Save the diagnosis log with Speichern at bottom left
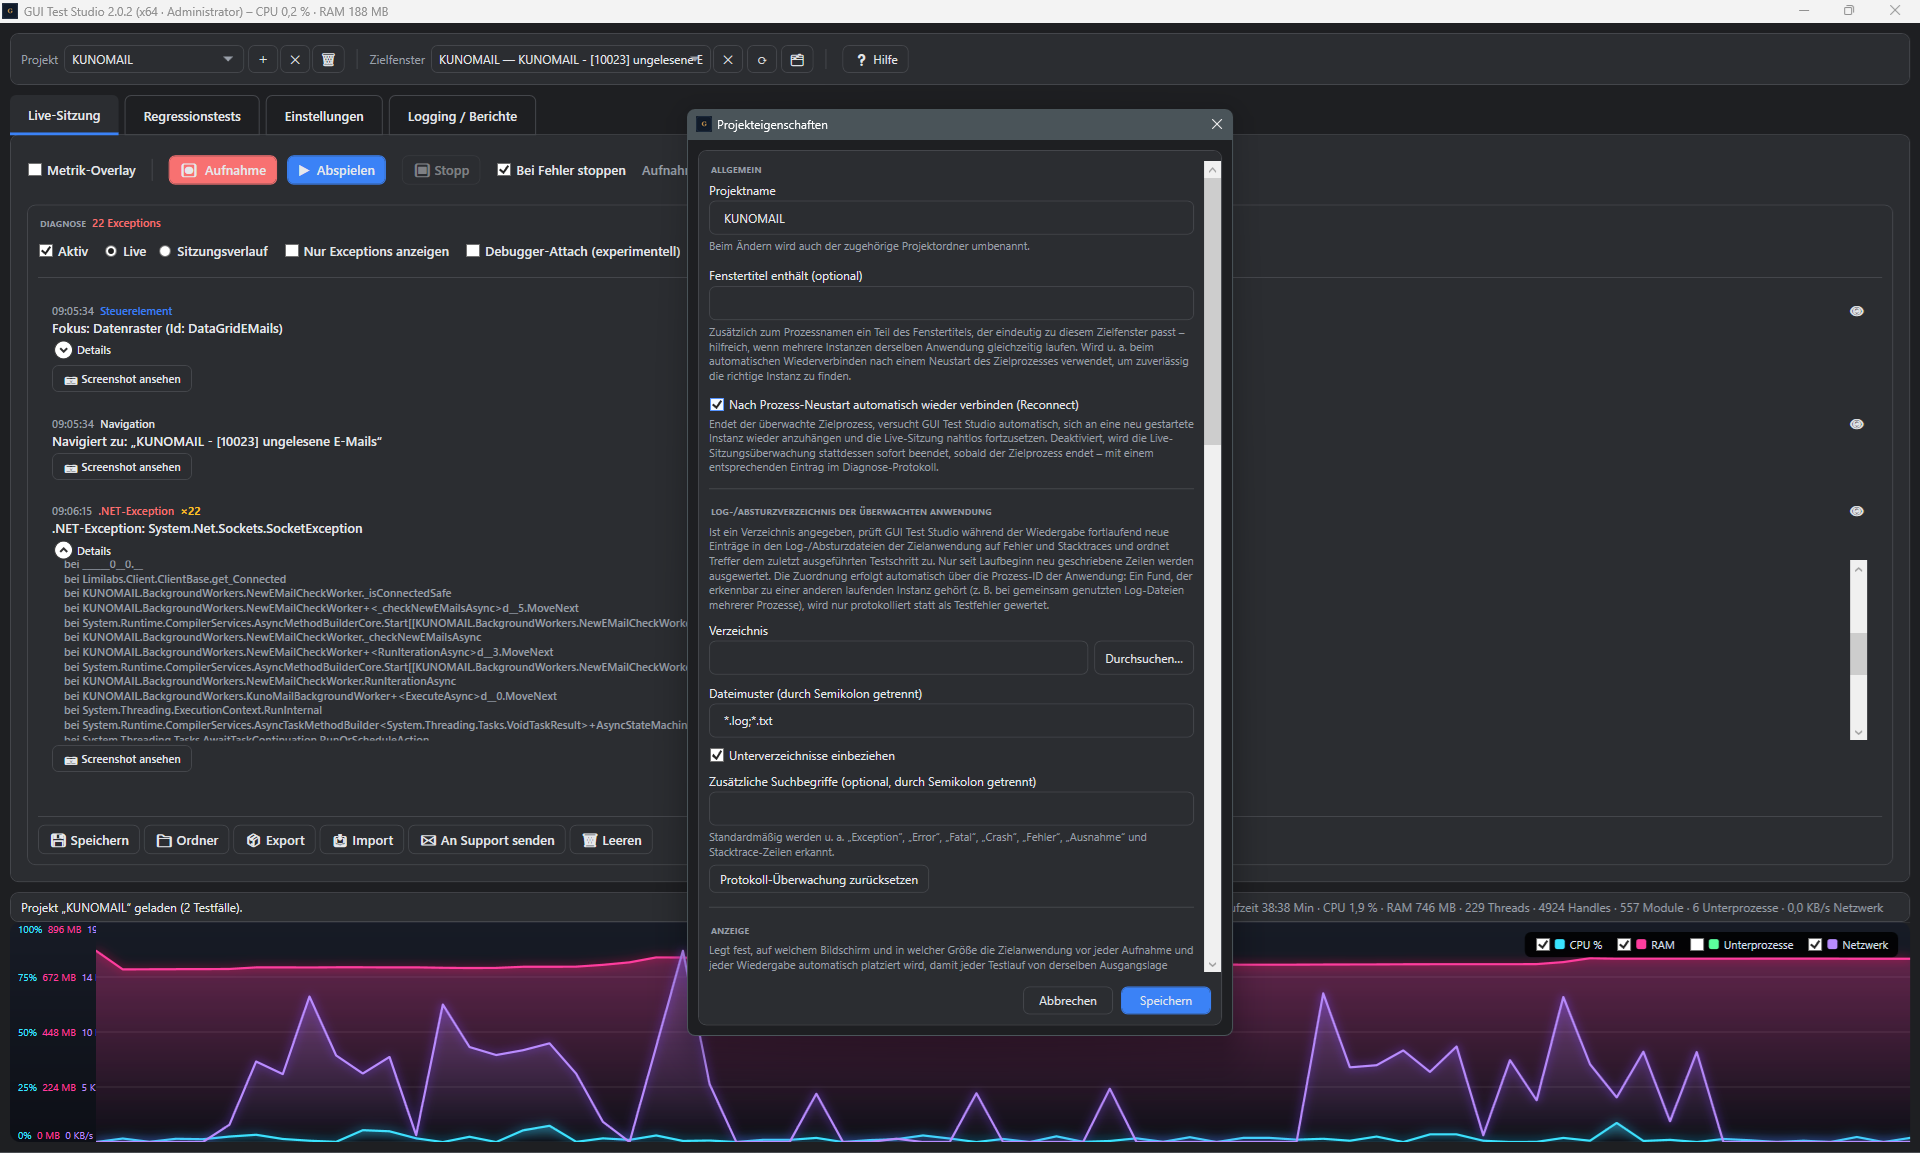 (x=89, y=840)
